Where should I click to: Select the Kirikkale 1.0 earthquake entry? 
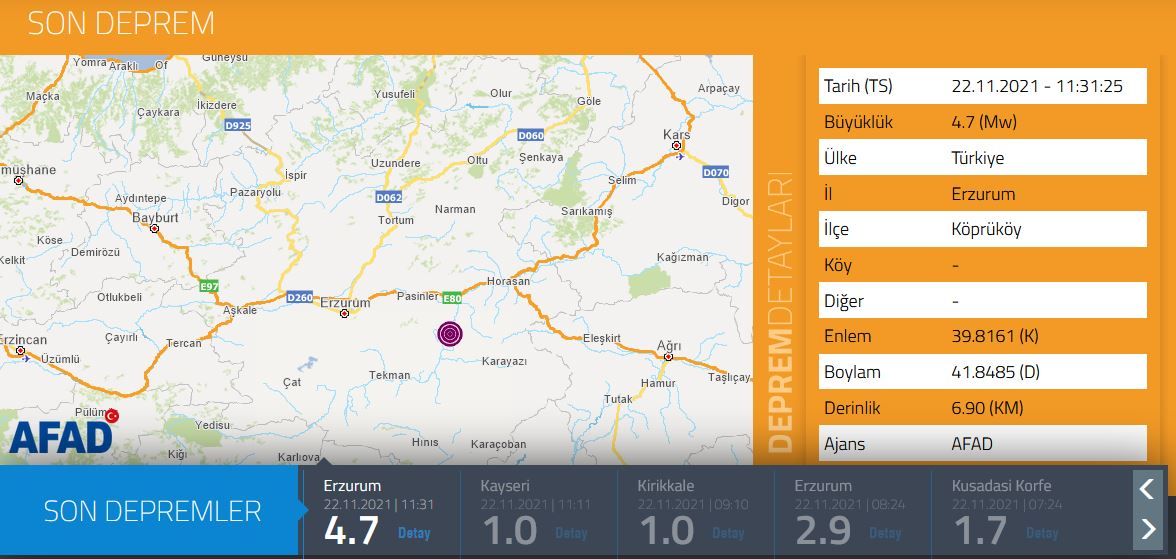click(x=694, y=510)
